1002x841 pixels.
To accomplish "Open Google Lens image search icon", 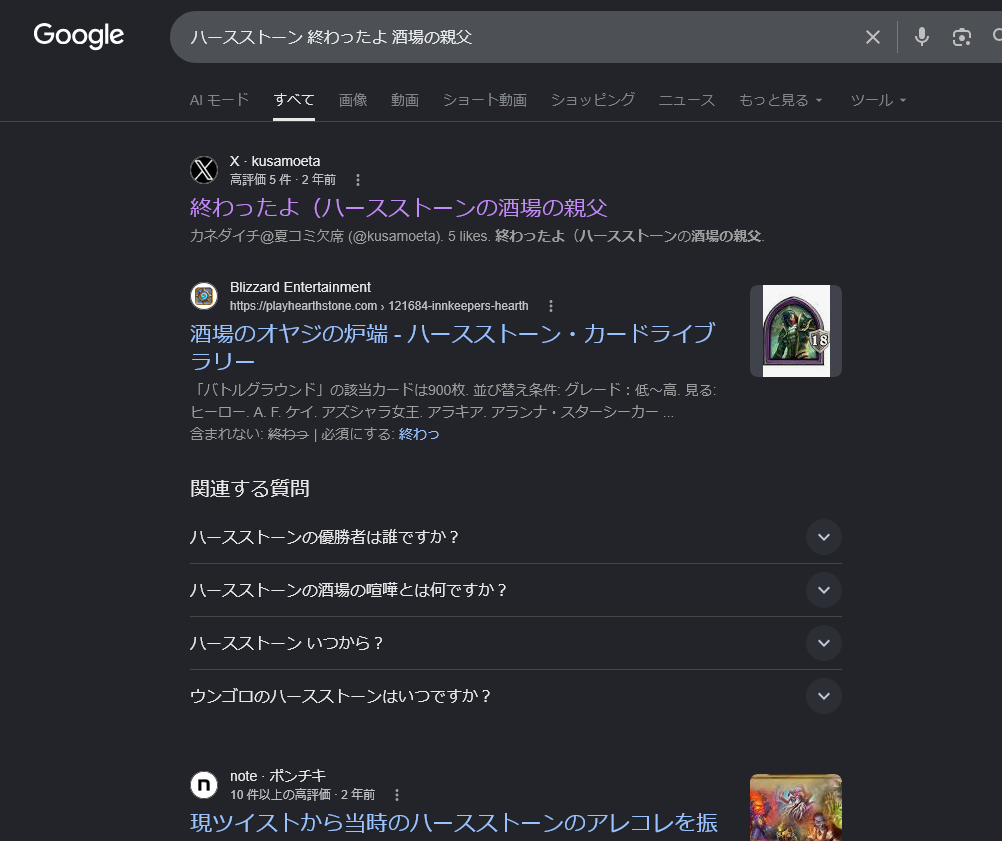I will (961, 37).
